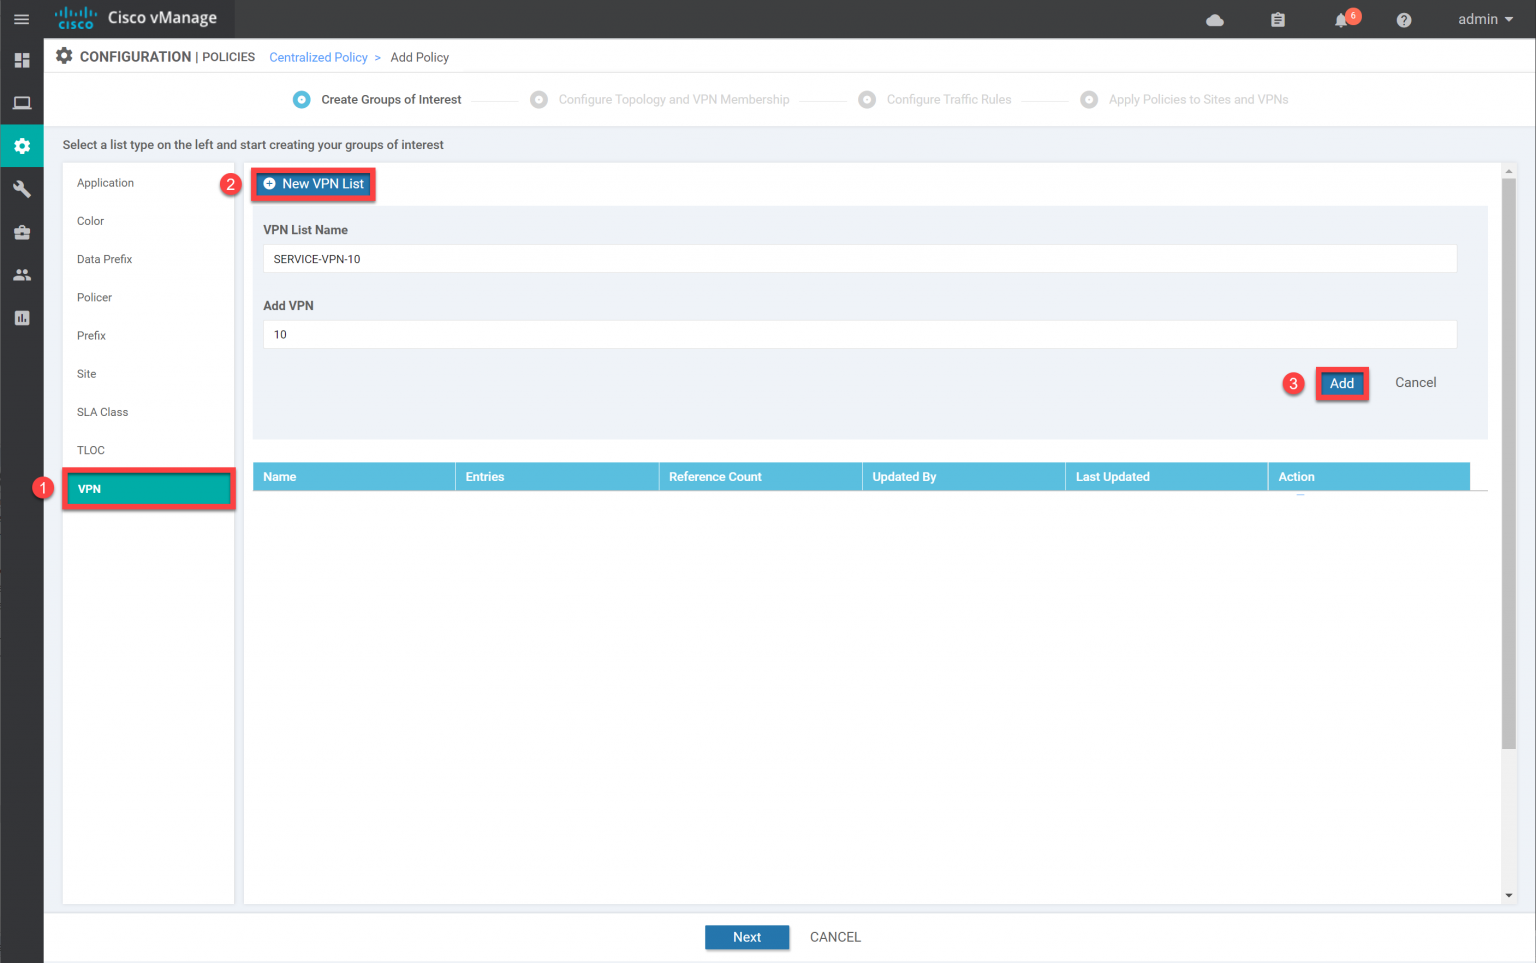Follow the Centralized Policy breadcrumb link
The width and height of the screenshot is (1536, 963).
(318, 57)
